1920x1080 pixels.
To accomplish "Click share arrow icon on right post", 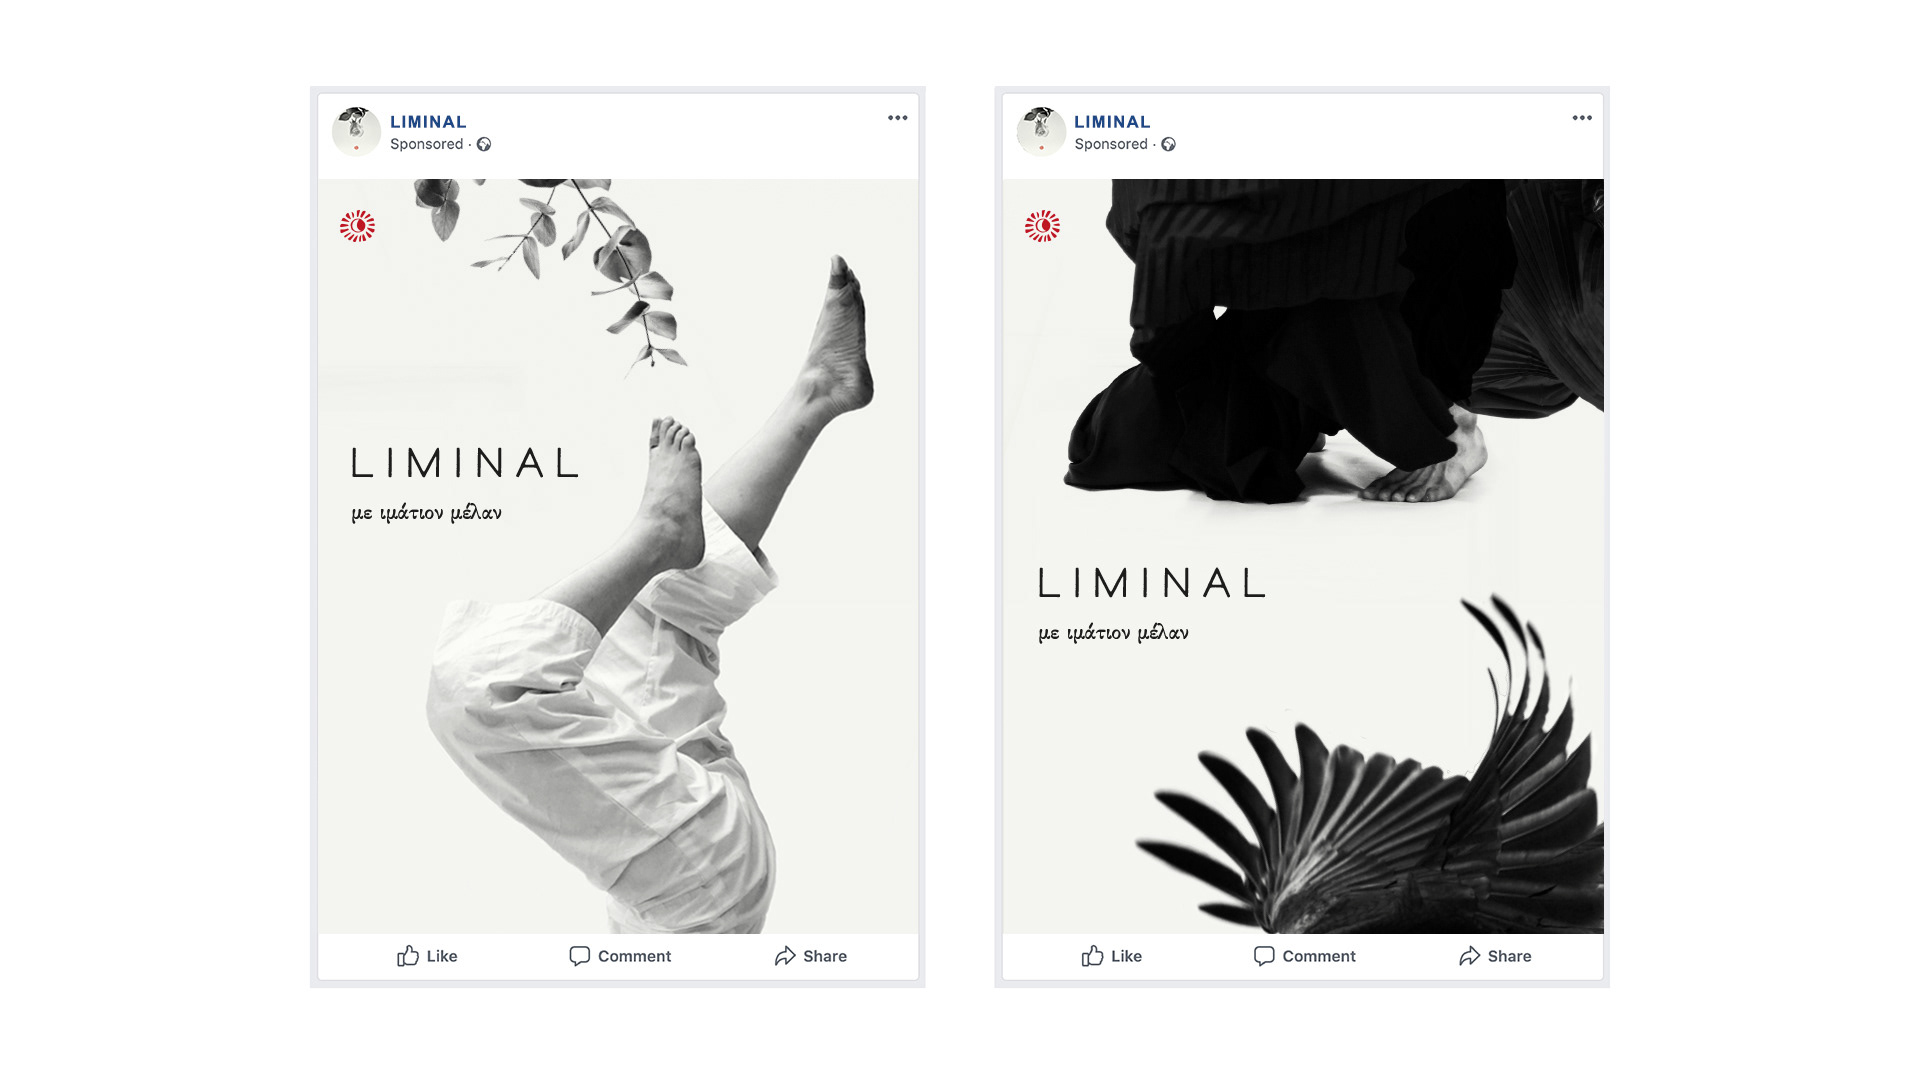I will tap(1469, 956).
